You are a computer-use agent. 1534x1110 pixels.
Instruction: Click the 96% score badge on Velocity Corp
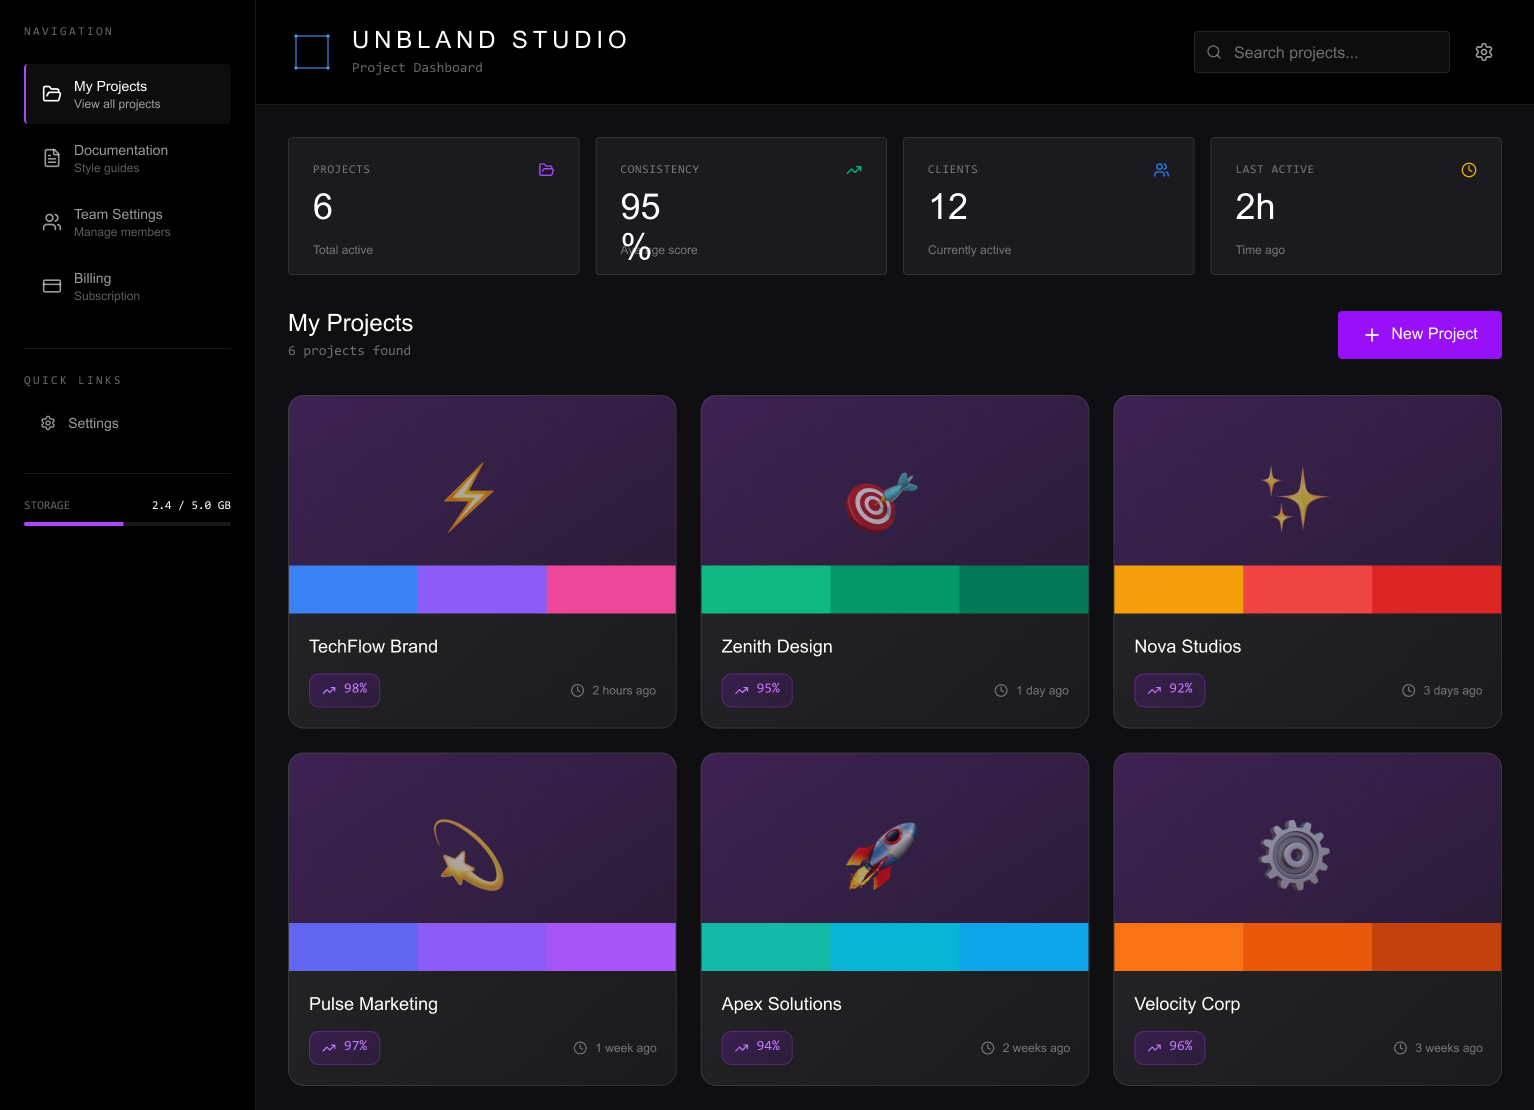pyautogui.click(x=1169, y=1048)
